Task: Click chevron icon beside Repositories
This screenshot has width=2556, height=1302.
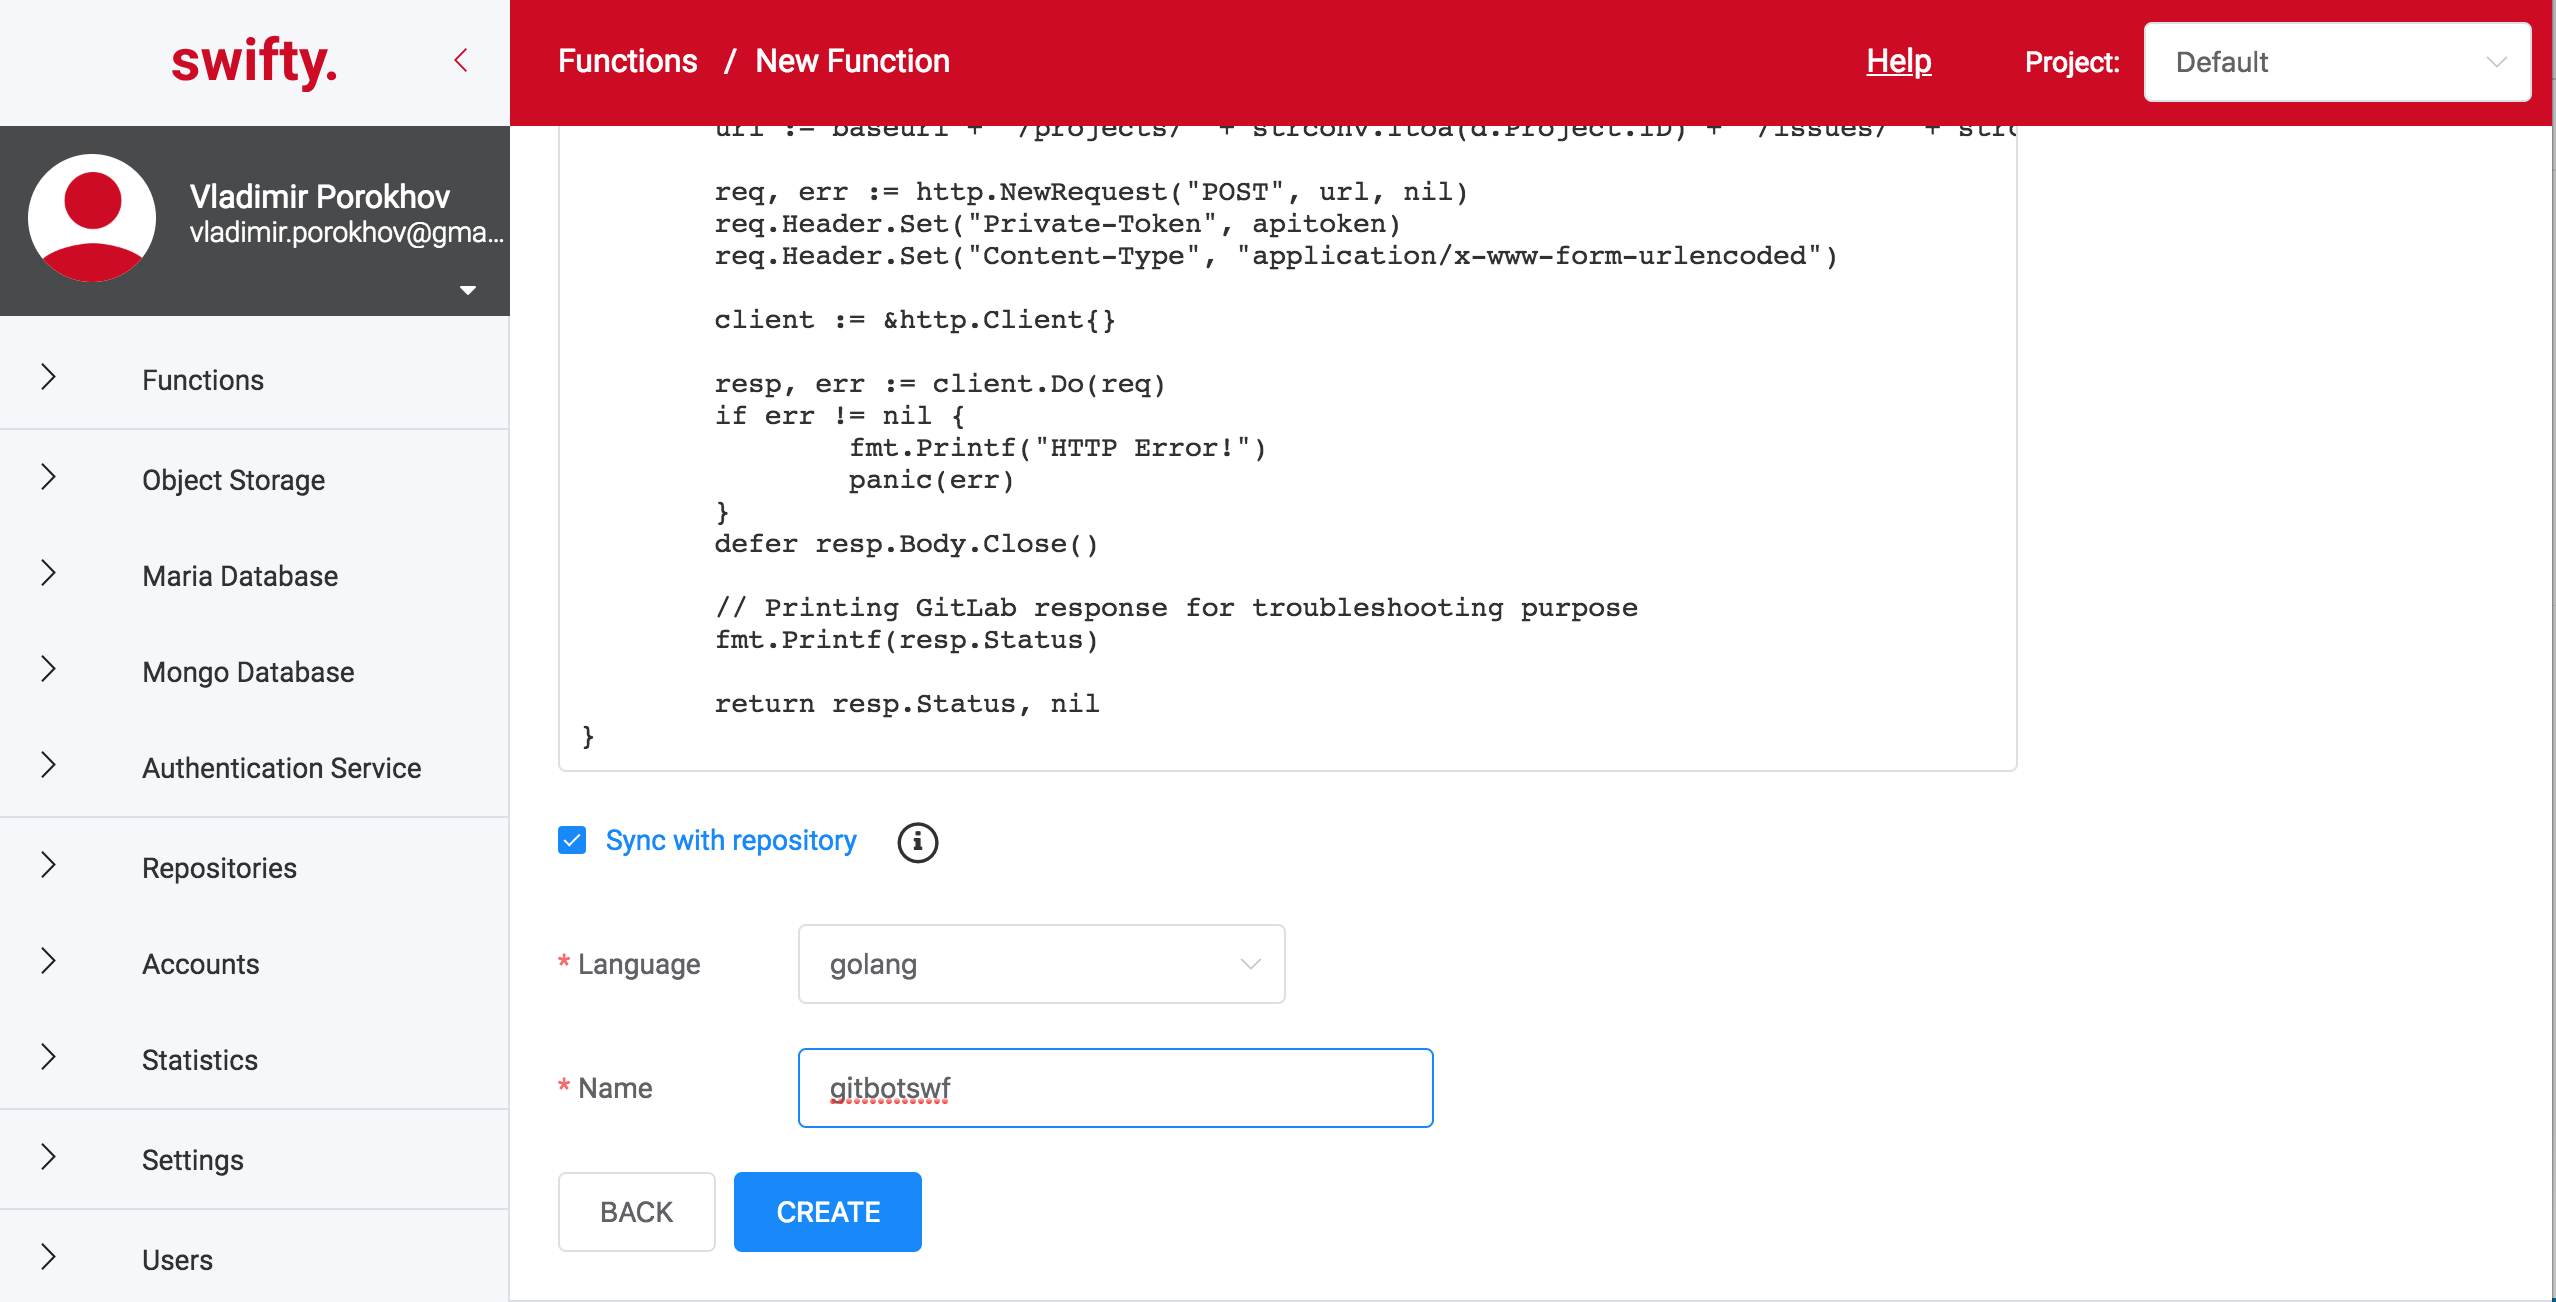Action: tap(48, 866)
